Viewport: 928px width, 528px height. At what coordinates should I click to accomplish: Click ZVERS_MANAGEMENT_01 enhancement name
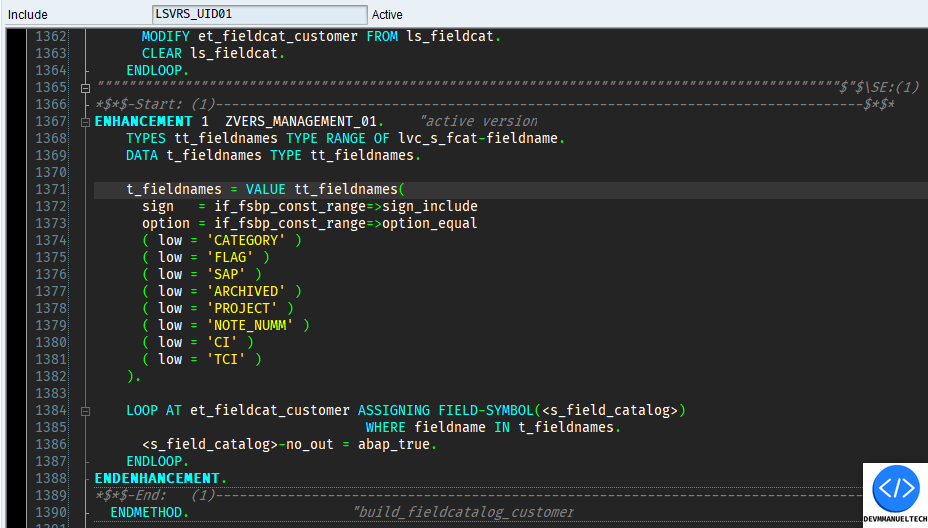(301, 121)
